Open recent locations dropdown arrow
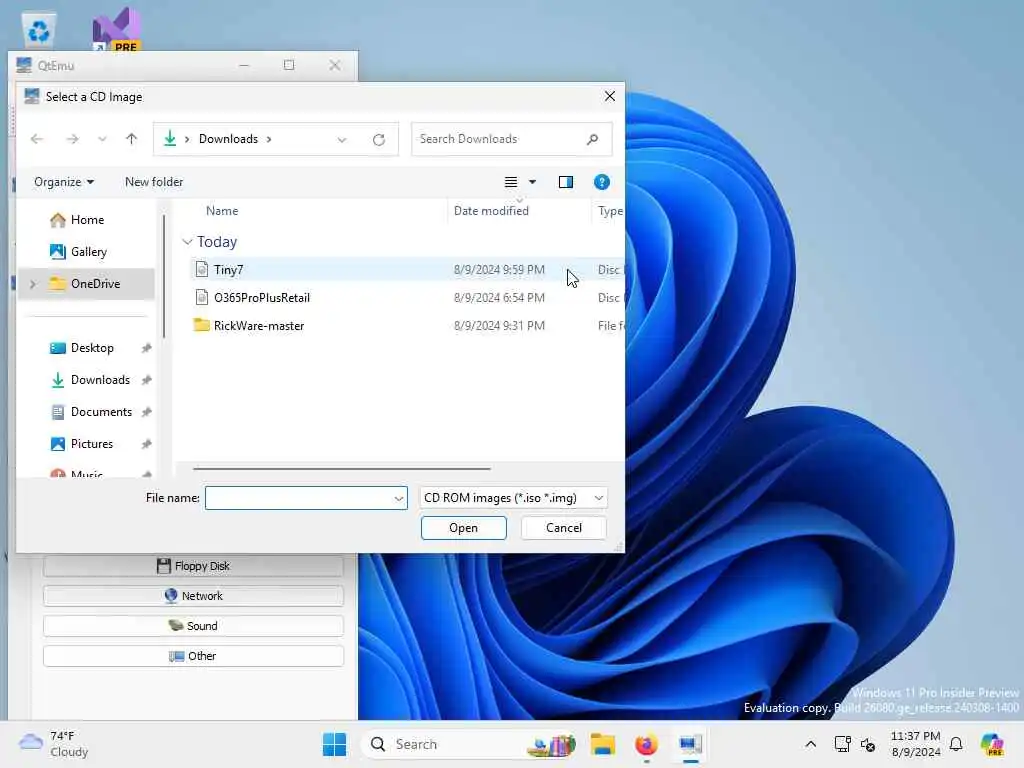The height and width of the screenshot is (768, 1024). 102,139
